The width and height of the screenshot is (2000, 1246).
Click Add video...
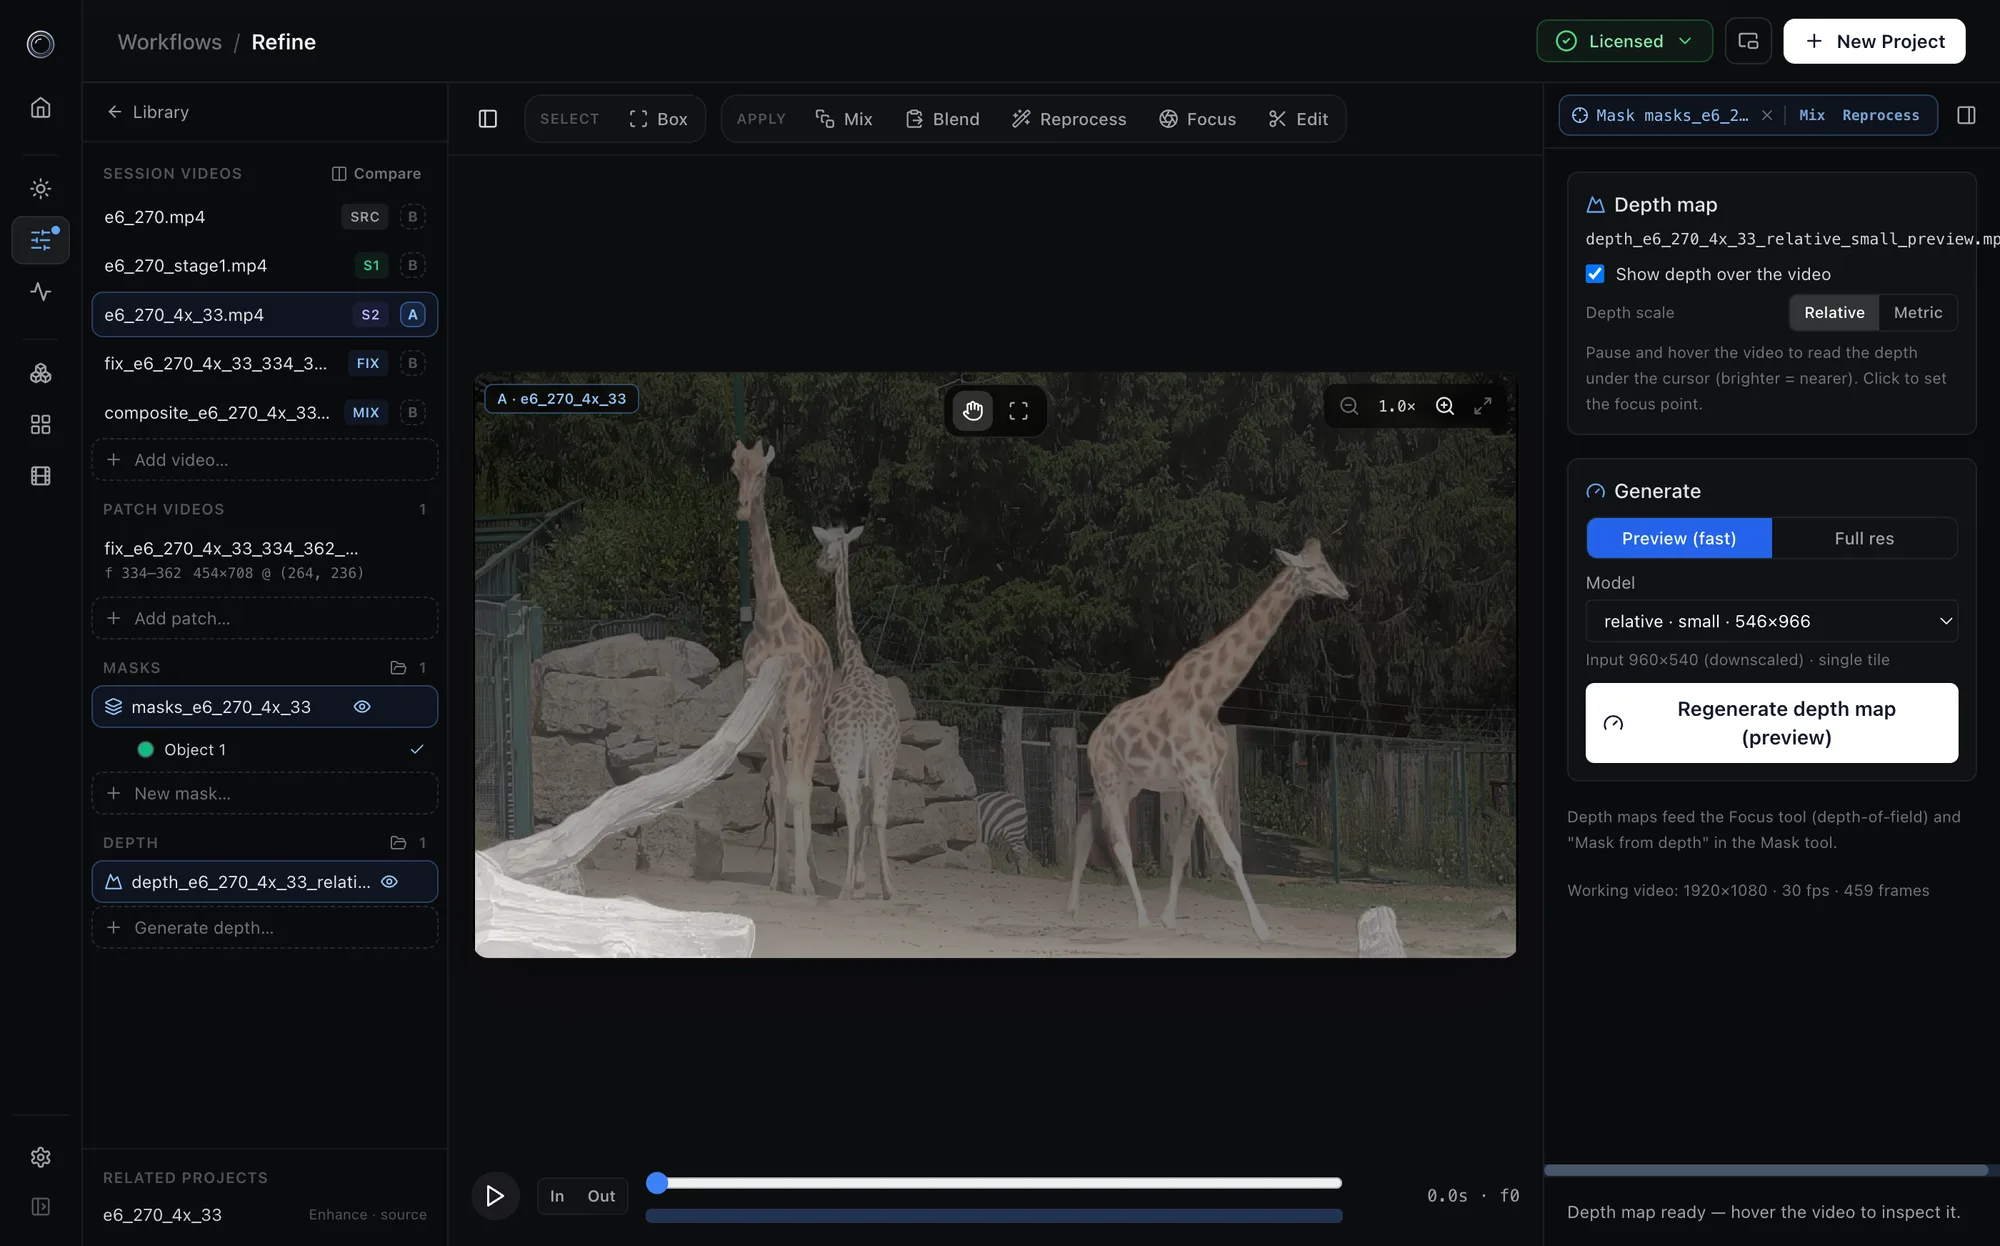coord(264,460)
